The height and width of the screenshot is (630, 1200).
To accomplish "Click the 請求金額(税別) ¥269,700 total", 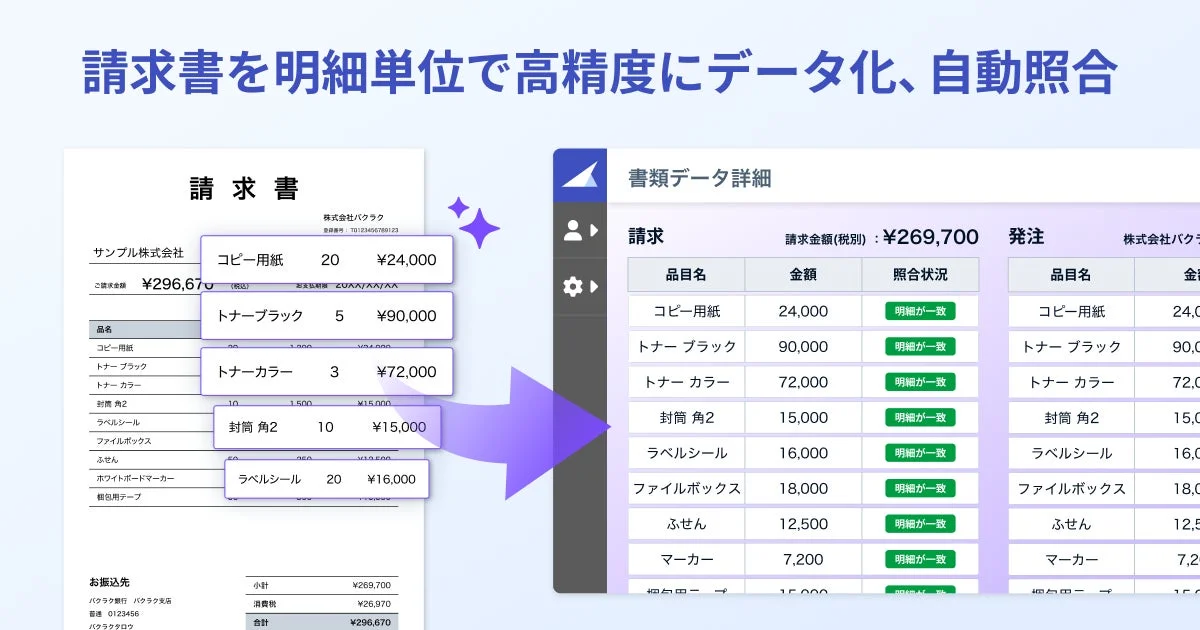I will pos(882,238).
